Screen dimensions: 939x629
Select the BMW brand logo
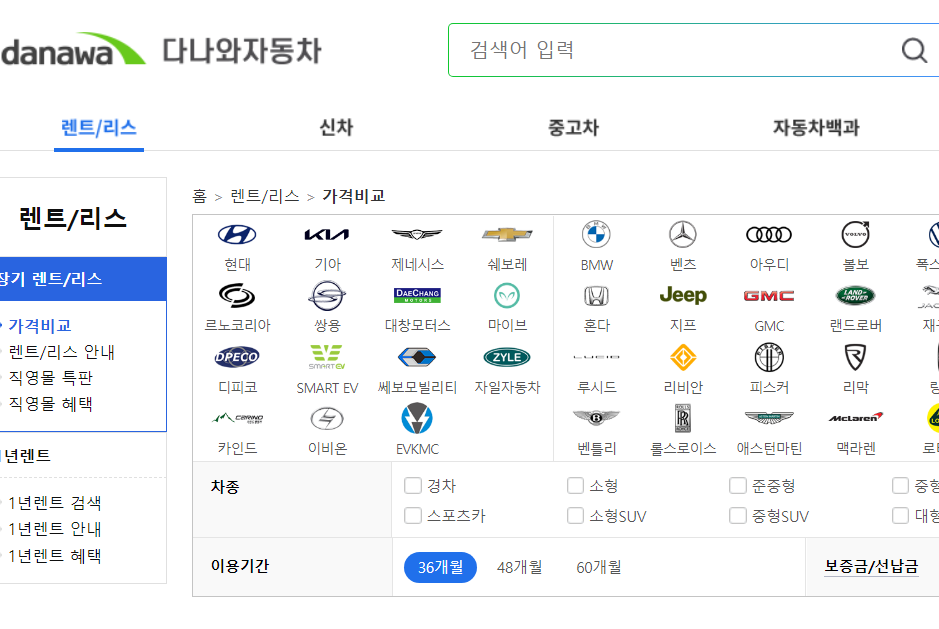tap(596, 234)
